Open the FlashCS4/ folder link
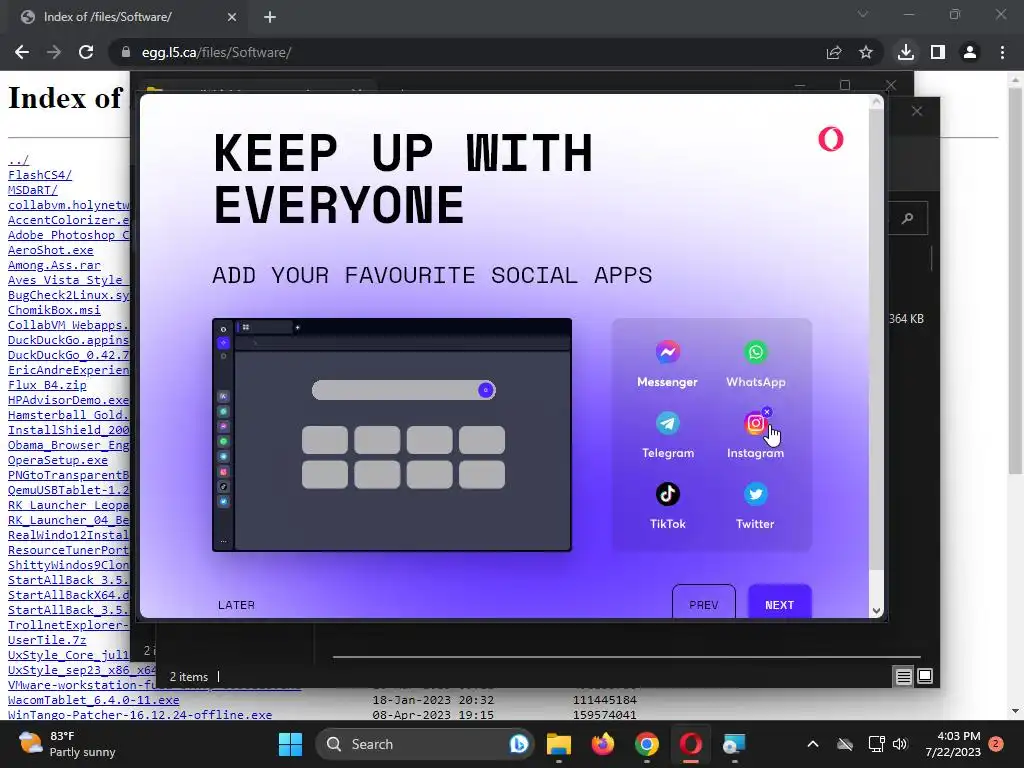Viewport: 1024px width, 768px height. click(40, 175)
